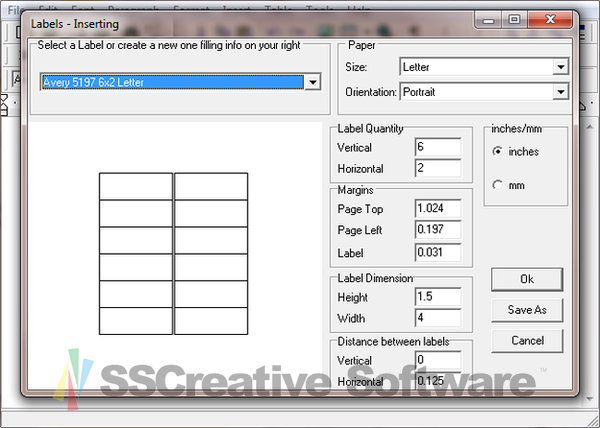600x428 pixels.
Task: Click the Save As button
Action: point(527,310)
